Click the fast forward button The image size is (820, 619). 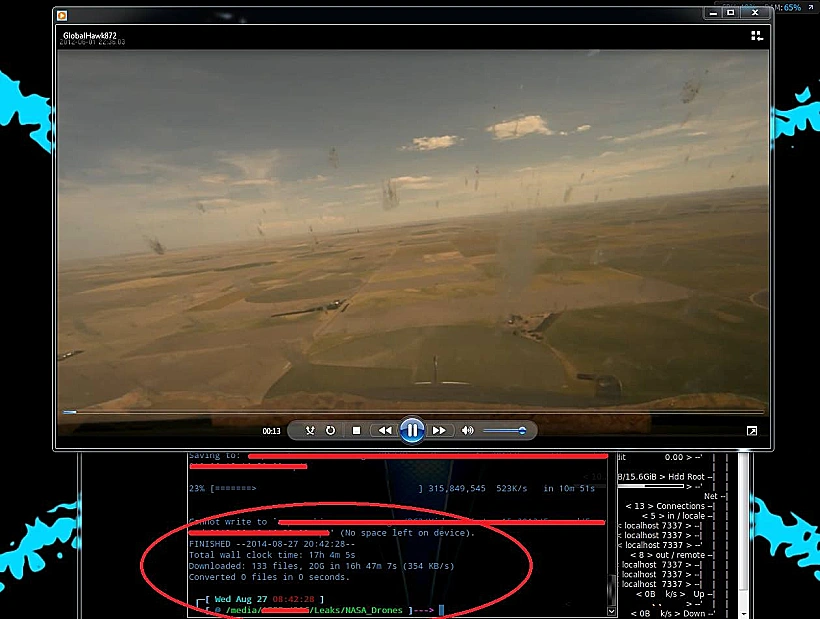439,431
